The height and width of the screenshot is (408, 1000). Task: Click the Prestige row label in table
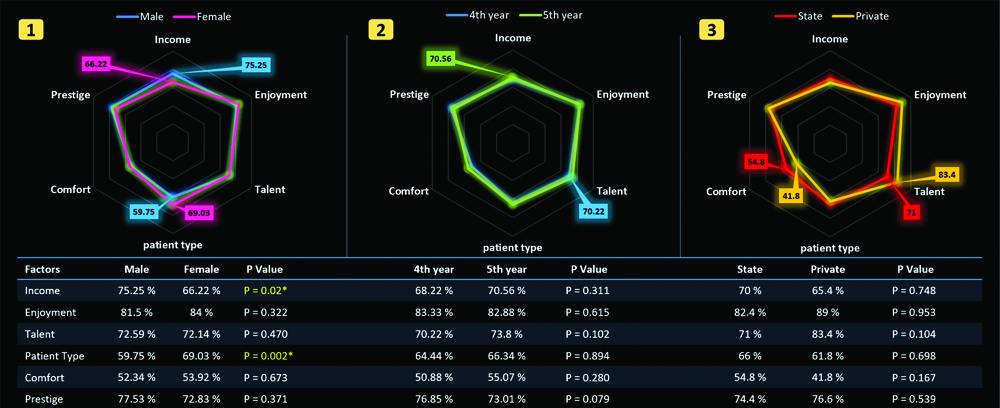pyautogui.click(x=45, y=398)
